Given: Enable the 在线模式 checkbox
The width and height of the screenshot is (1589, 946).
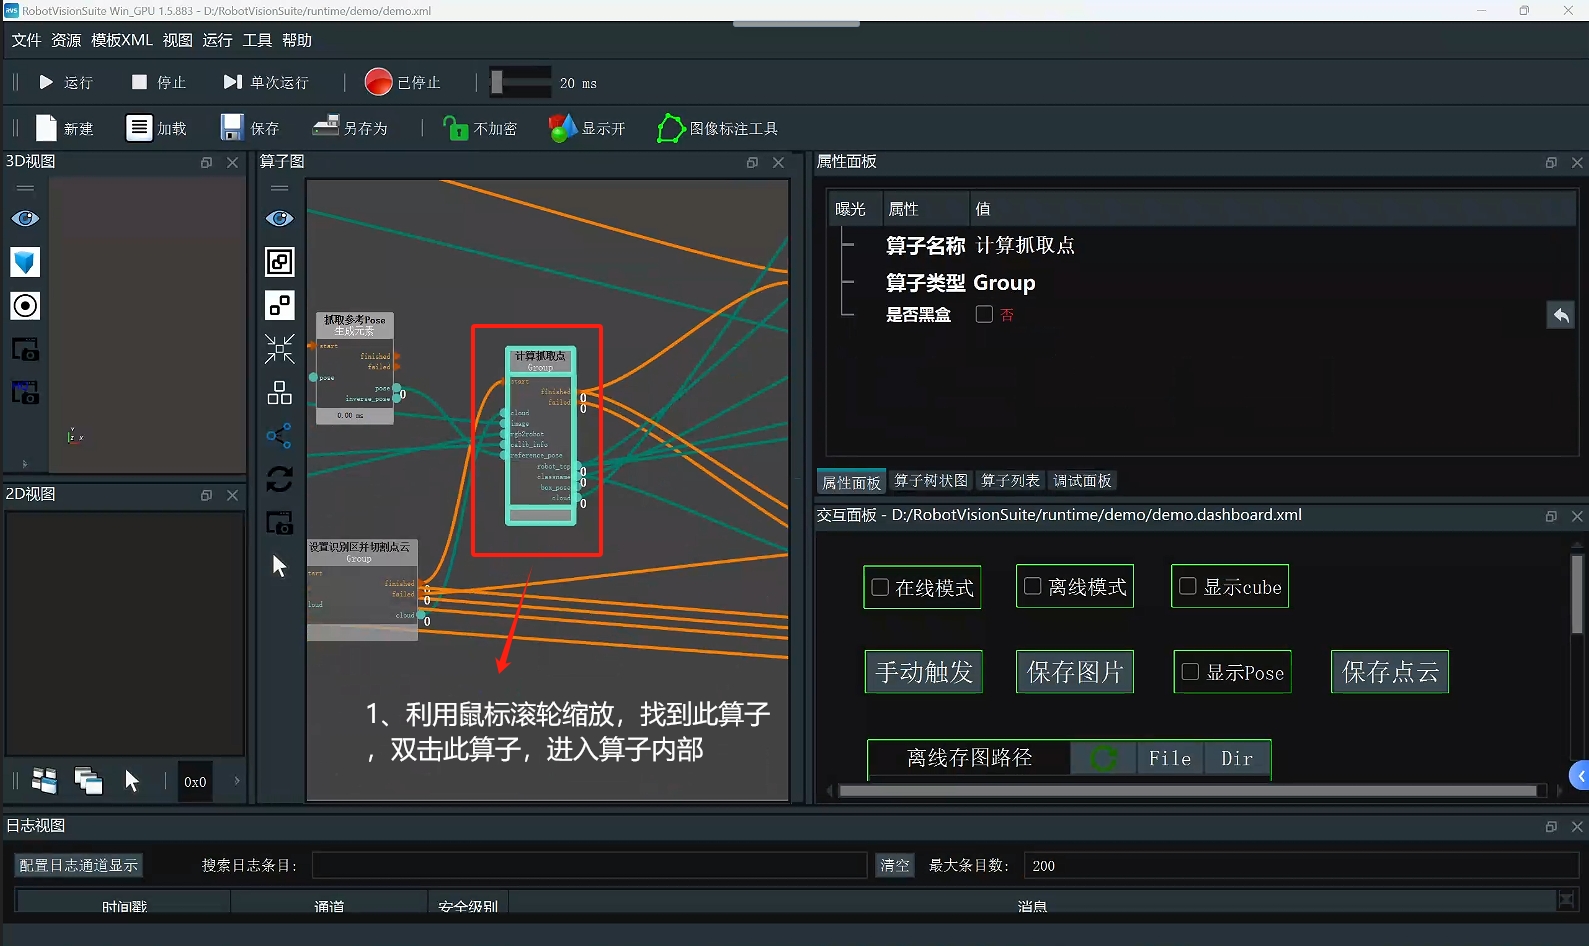Looking at the screenshot, I should (x=880, y=587).
